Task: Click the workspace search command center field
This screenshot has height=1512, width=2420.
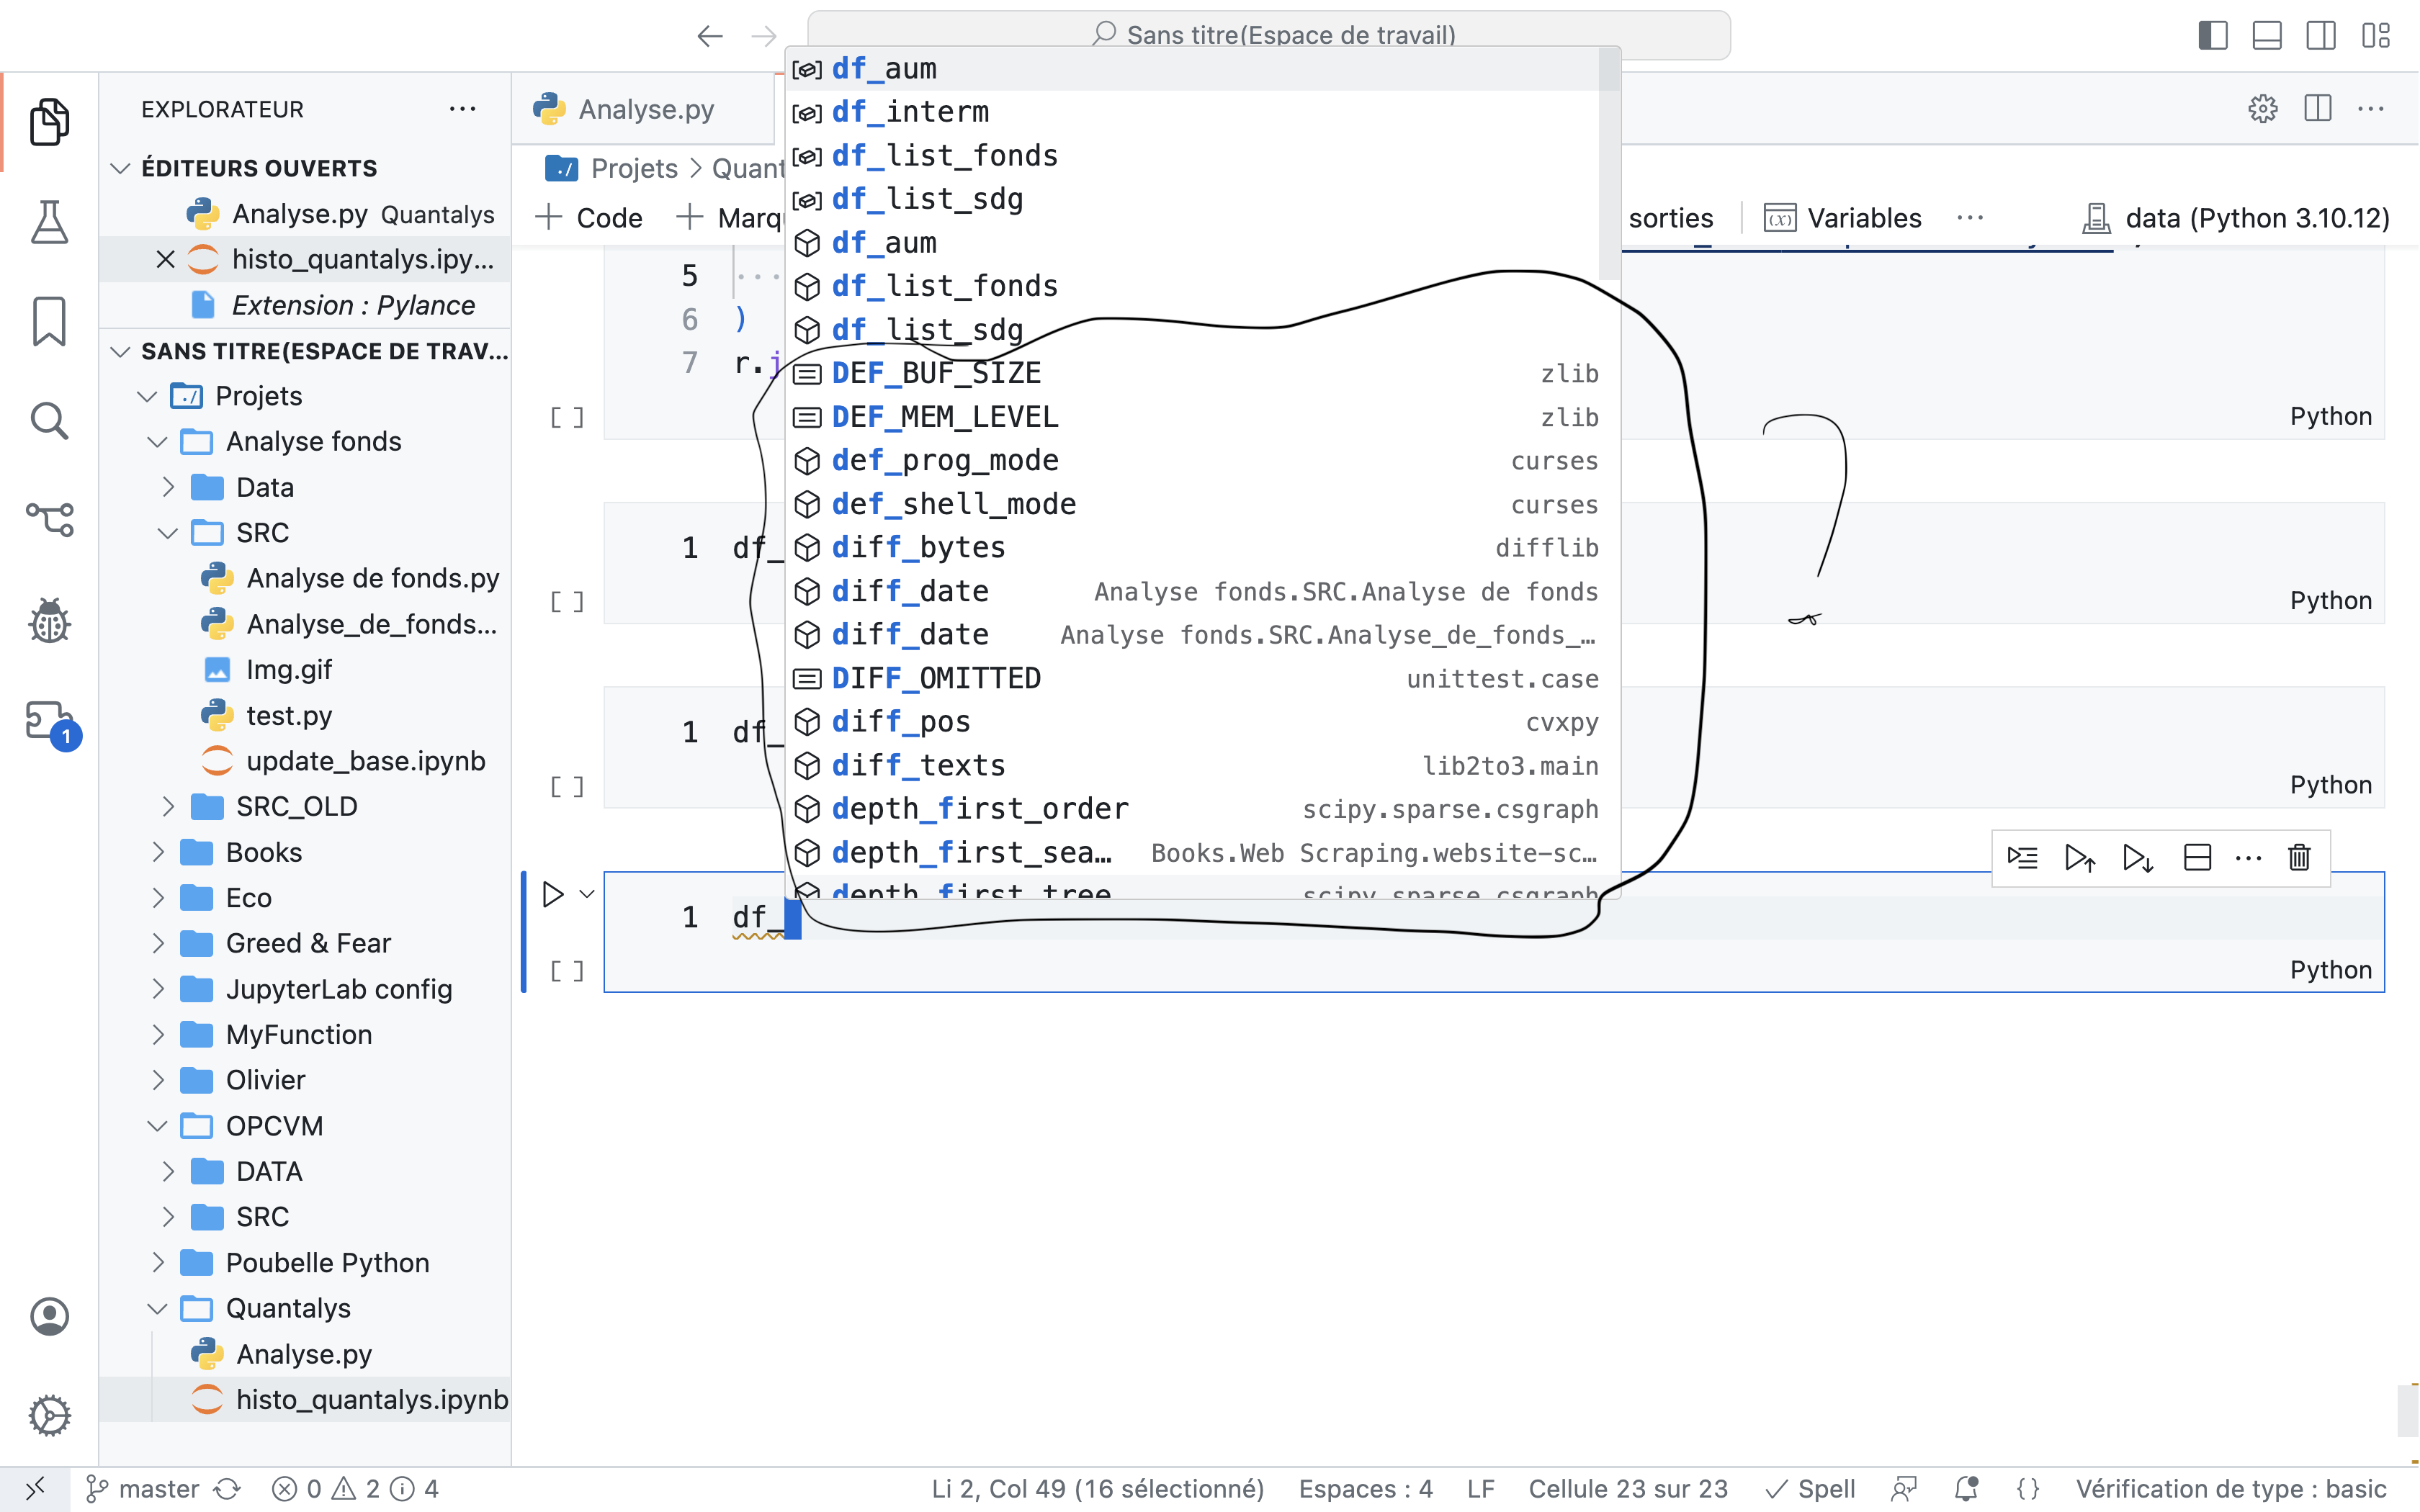Action: (x=1268, y=35)
